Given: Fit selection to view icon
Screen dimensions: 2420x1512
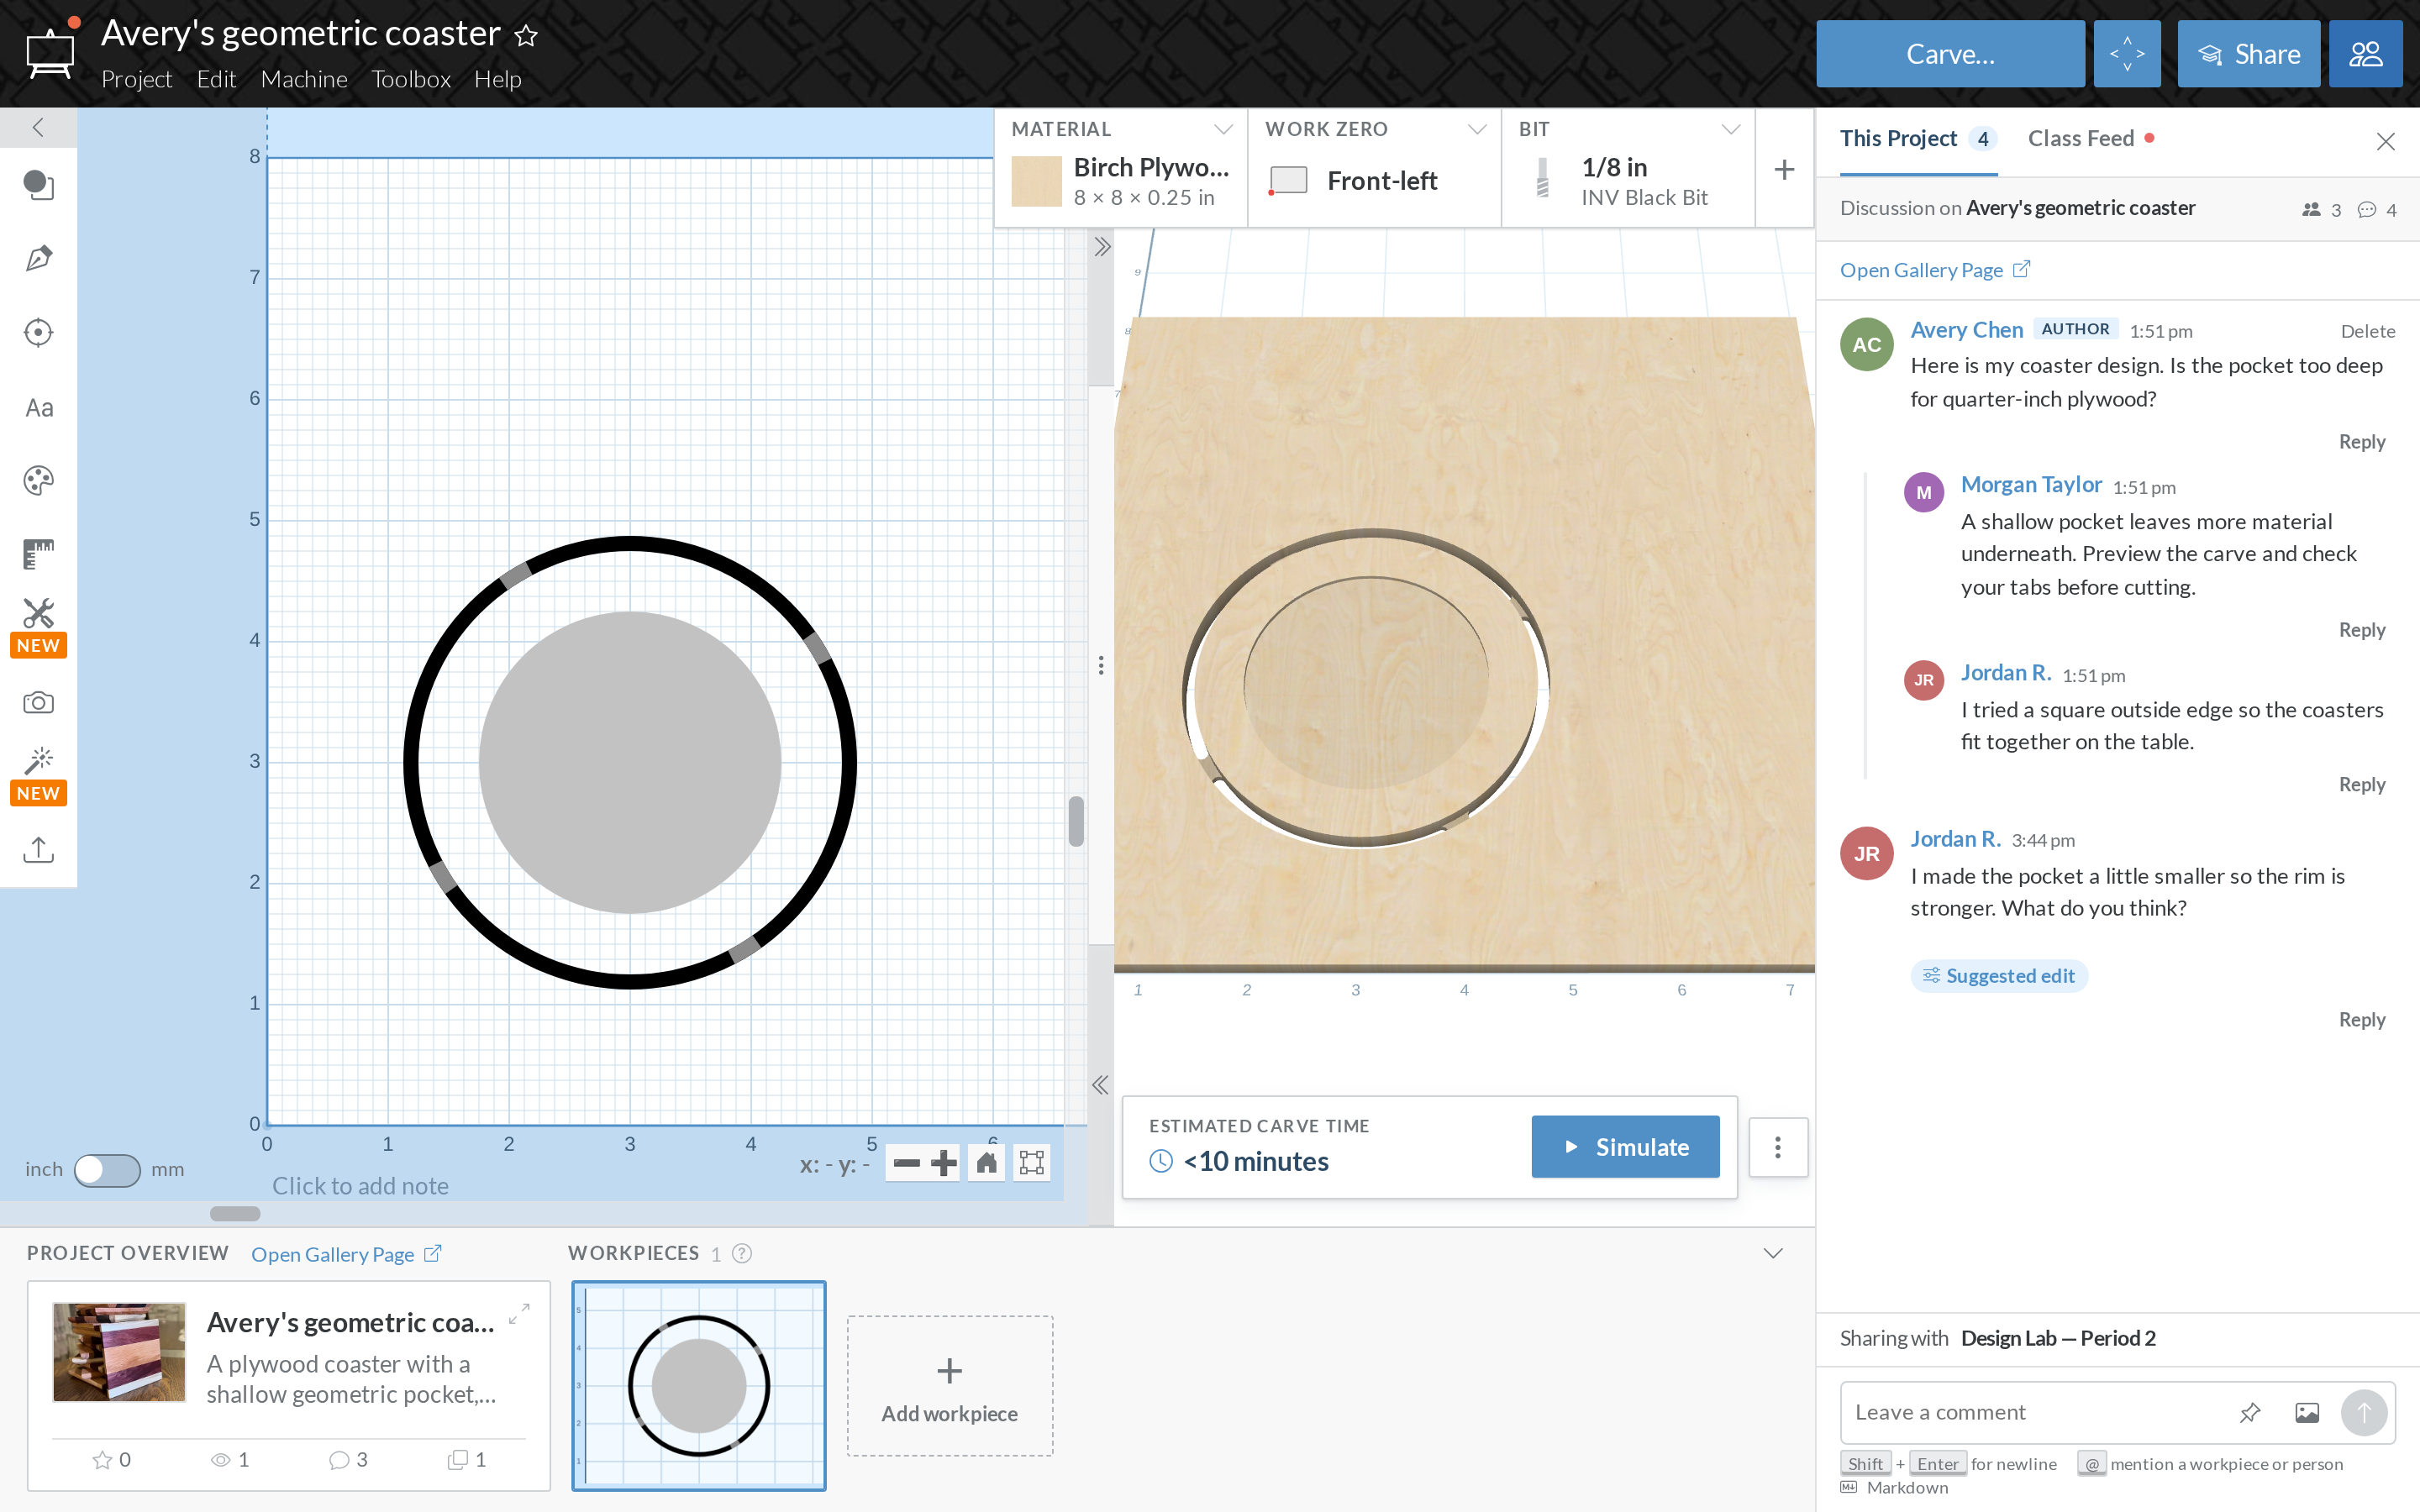Looking at the screenshot, I should [x=1031, y=1163].
